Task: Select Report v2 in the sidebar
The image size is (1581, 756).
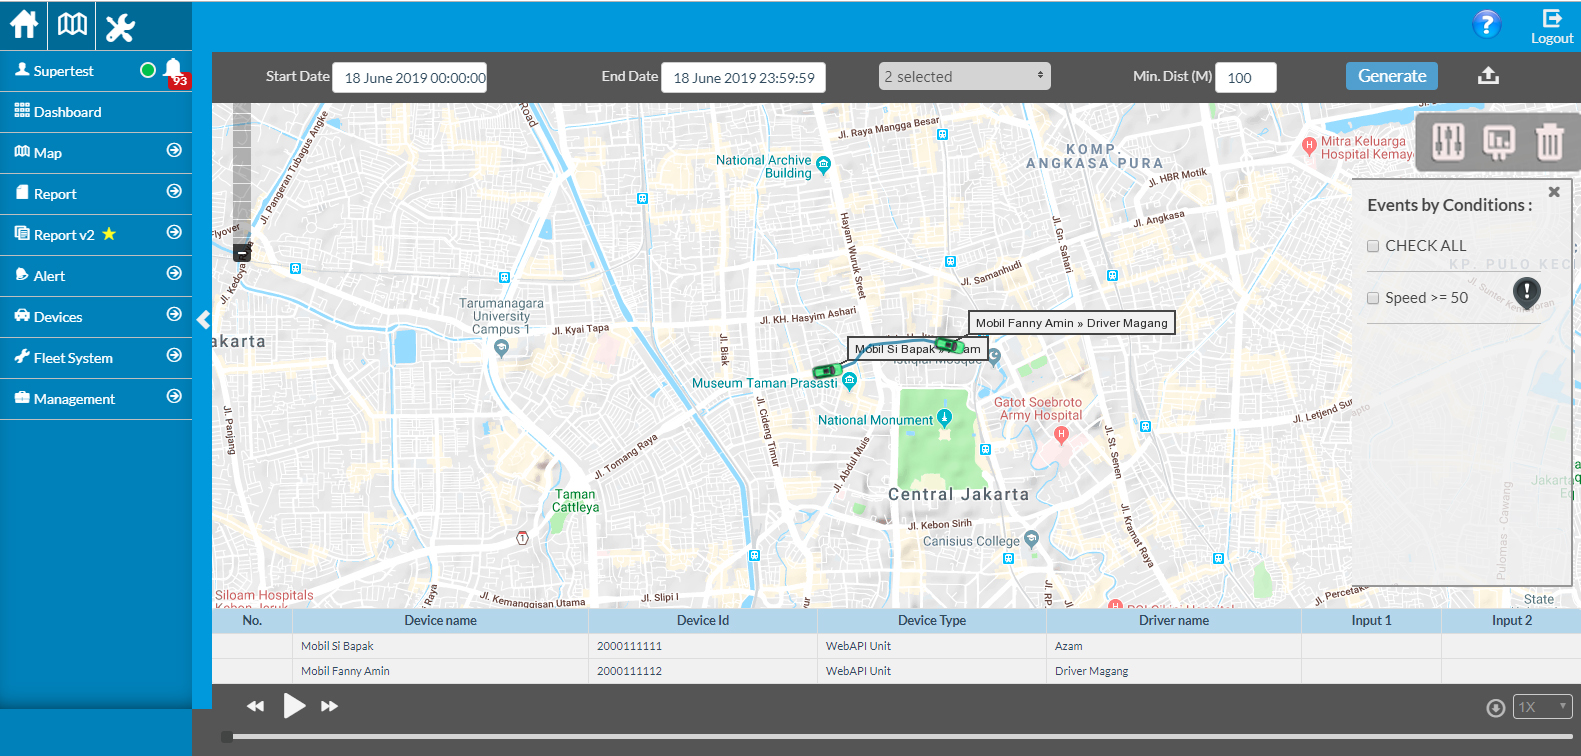Action: 64,235
